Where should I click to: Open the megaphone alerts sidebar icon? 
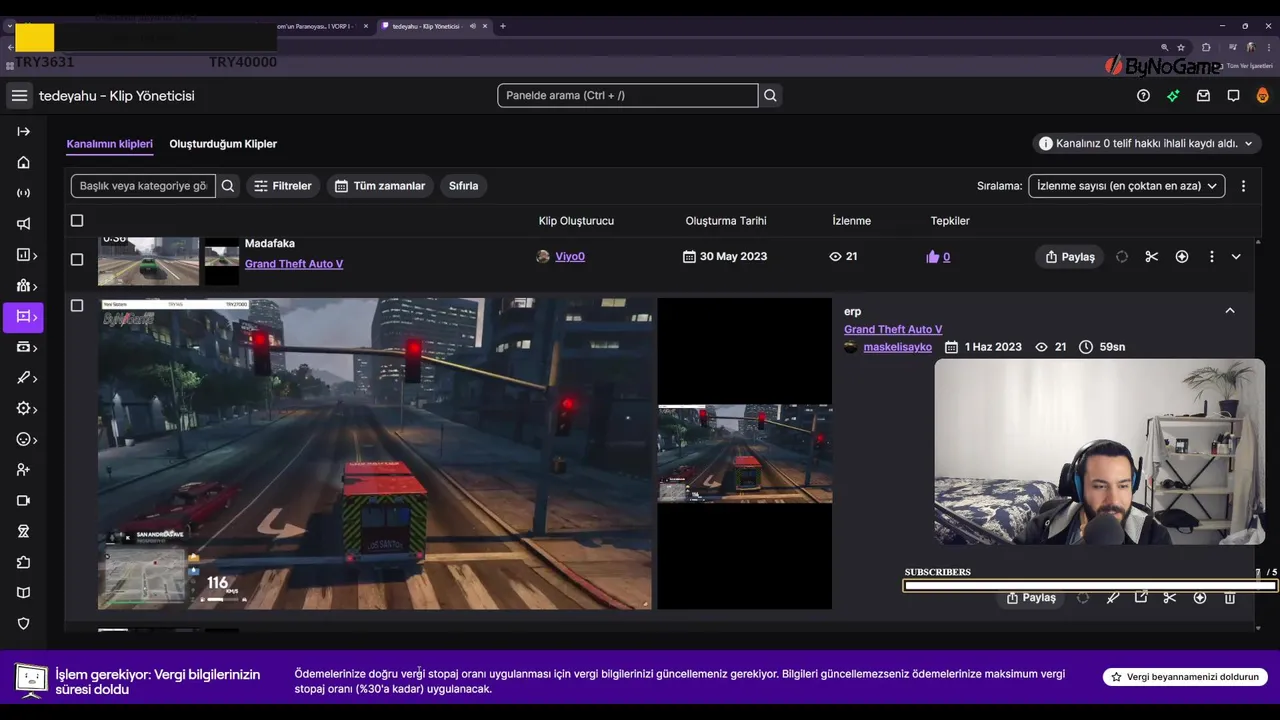[x=23, y=224]
